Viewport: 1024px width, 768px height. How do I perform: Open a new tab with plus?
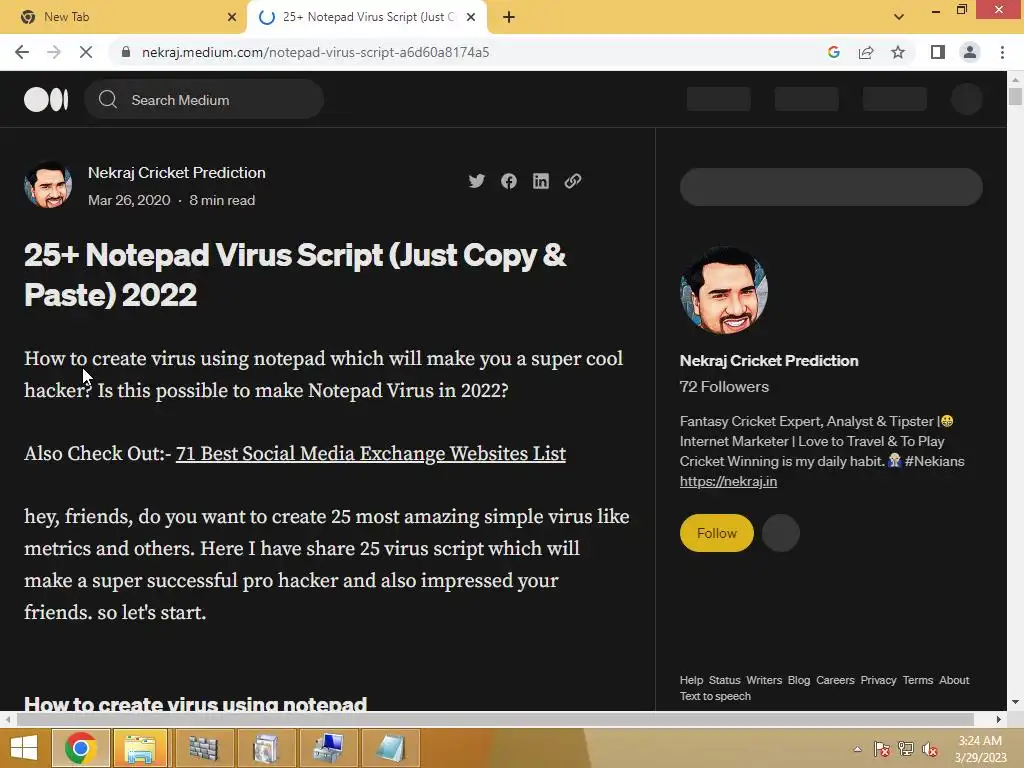tap(509, 17)
